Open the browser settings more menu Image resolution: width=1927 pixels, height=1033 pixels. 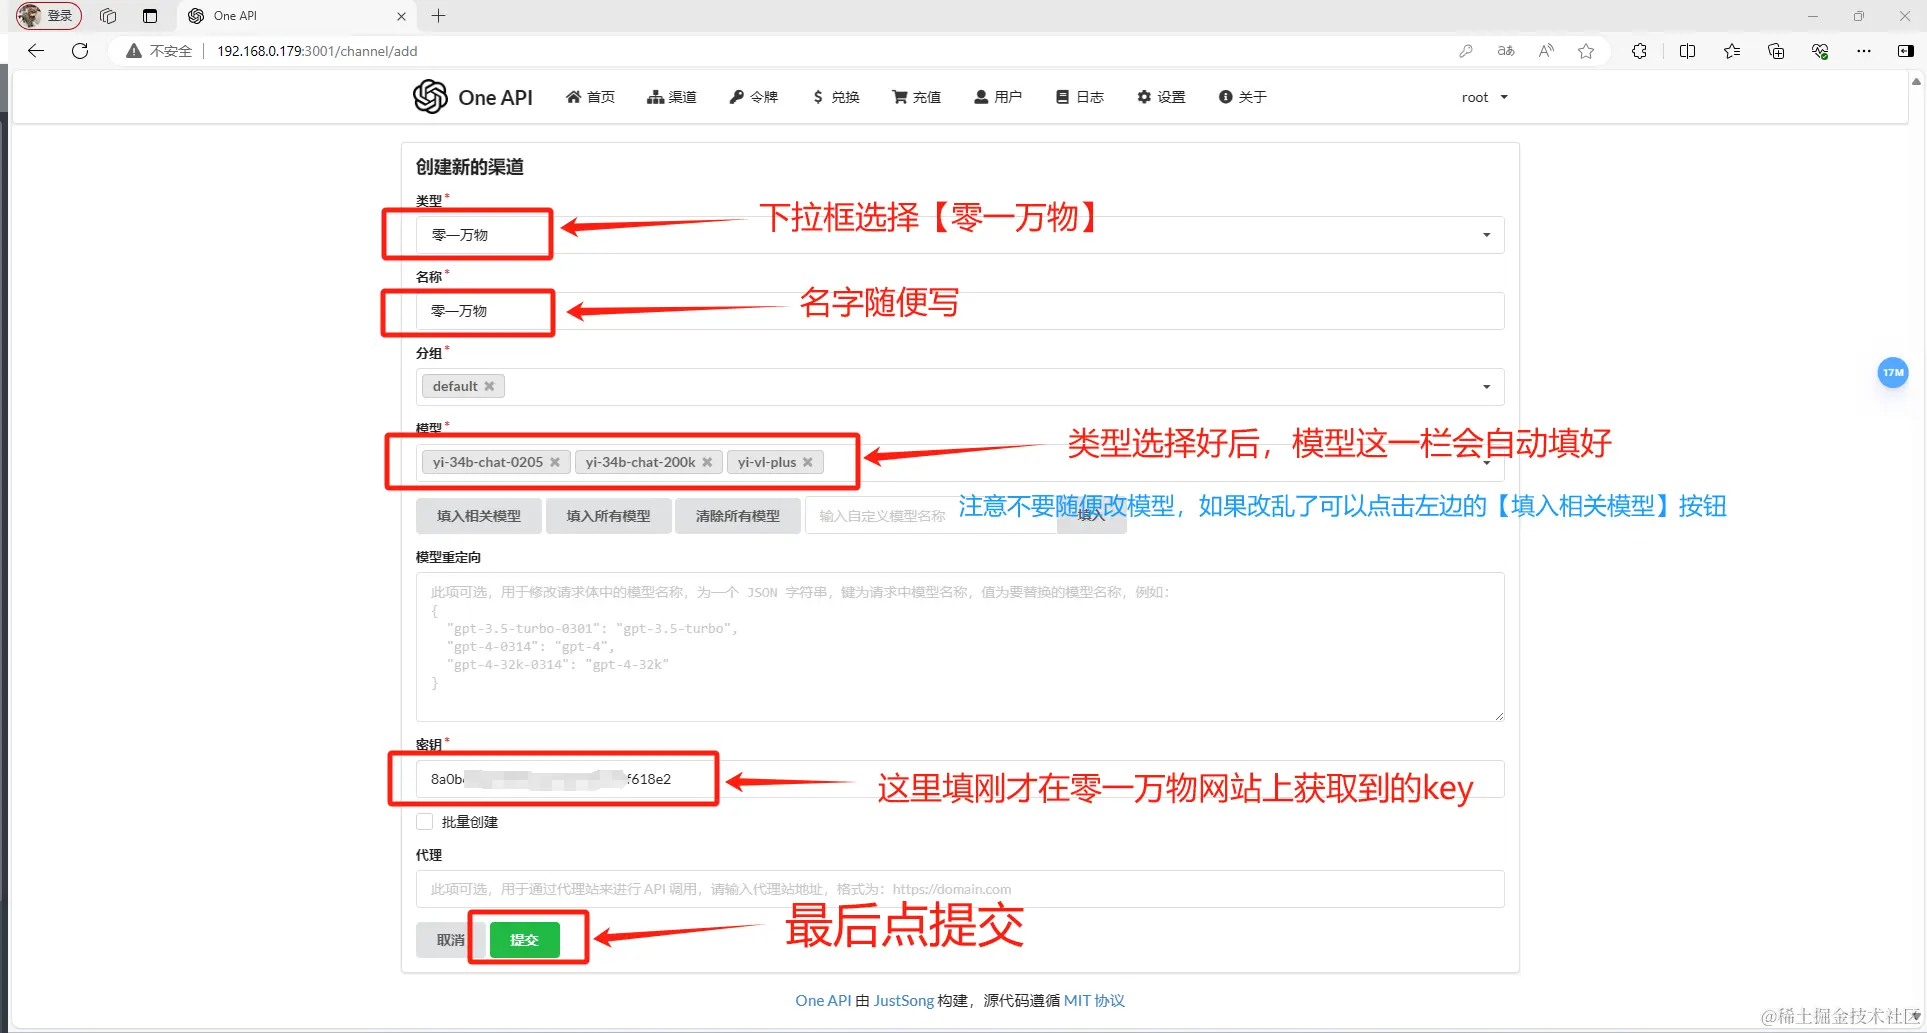tap(1864, 51)
